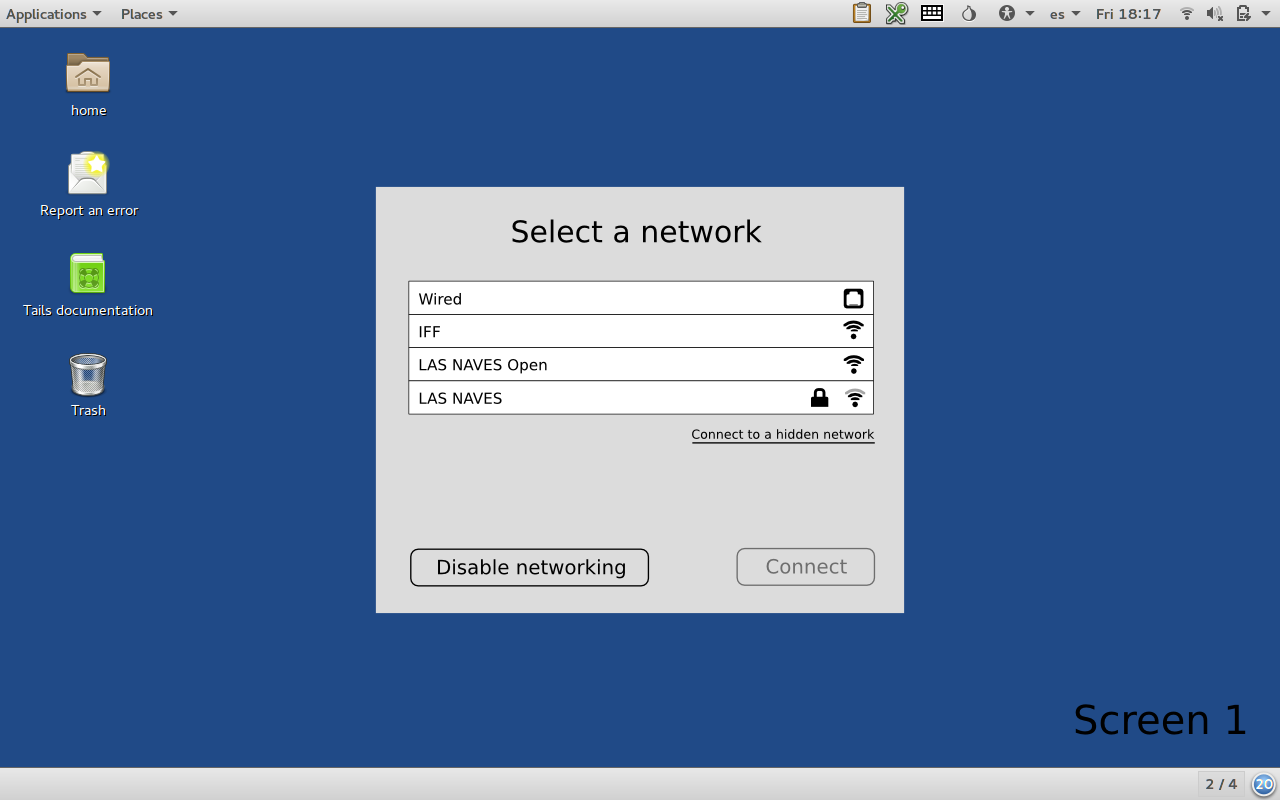Open the on-screen keyboard icon
This screenshot has width=1280, height=800.
[x=932, y=13]
